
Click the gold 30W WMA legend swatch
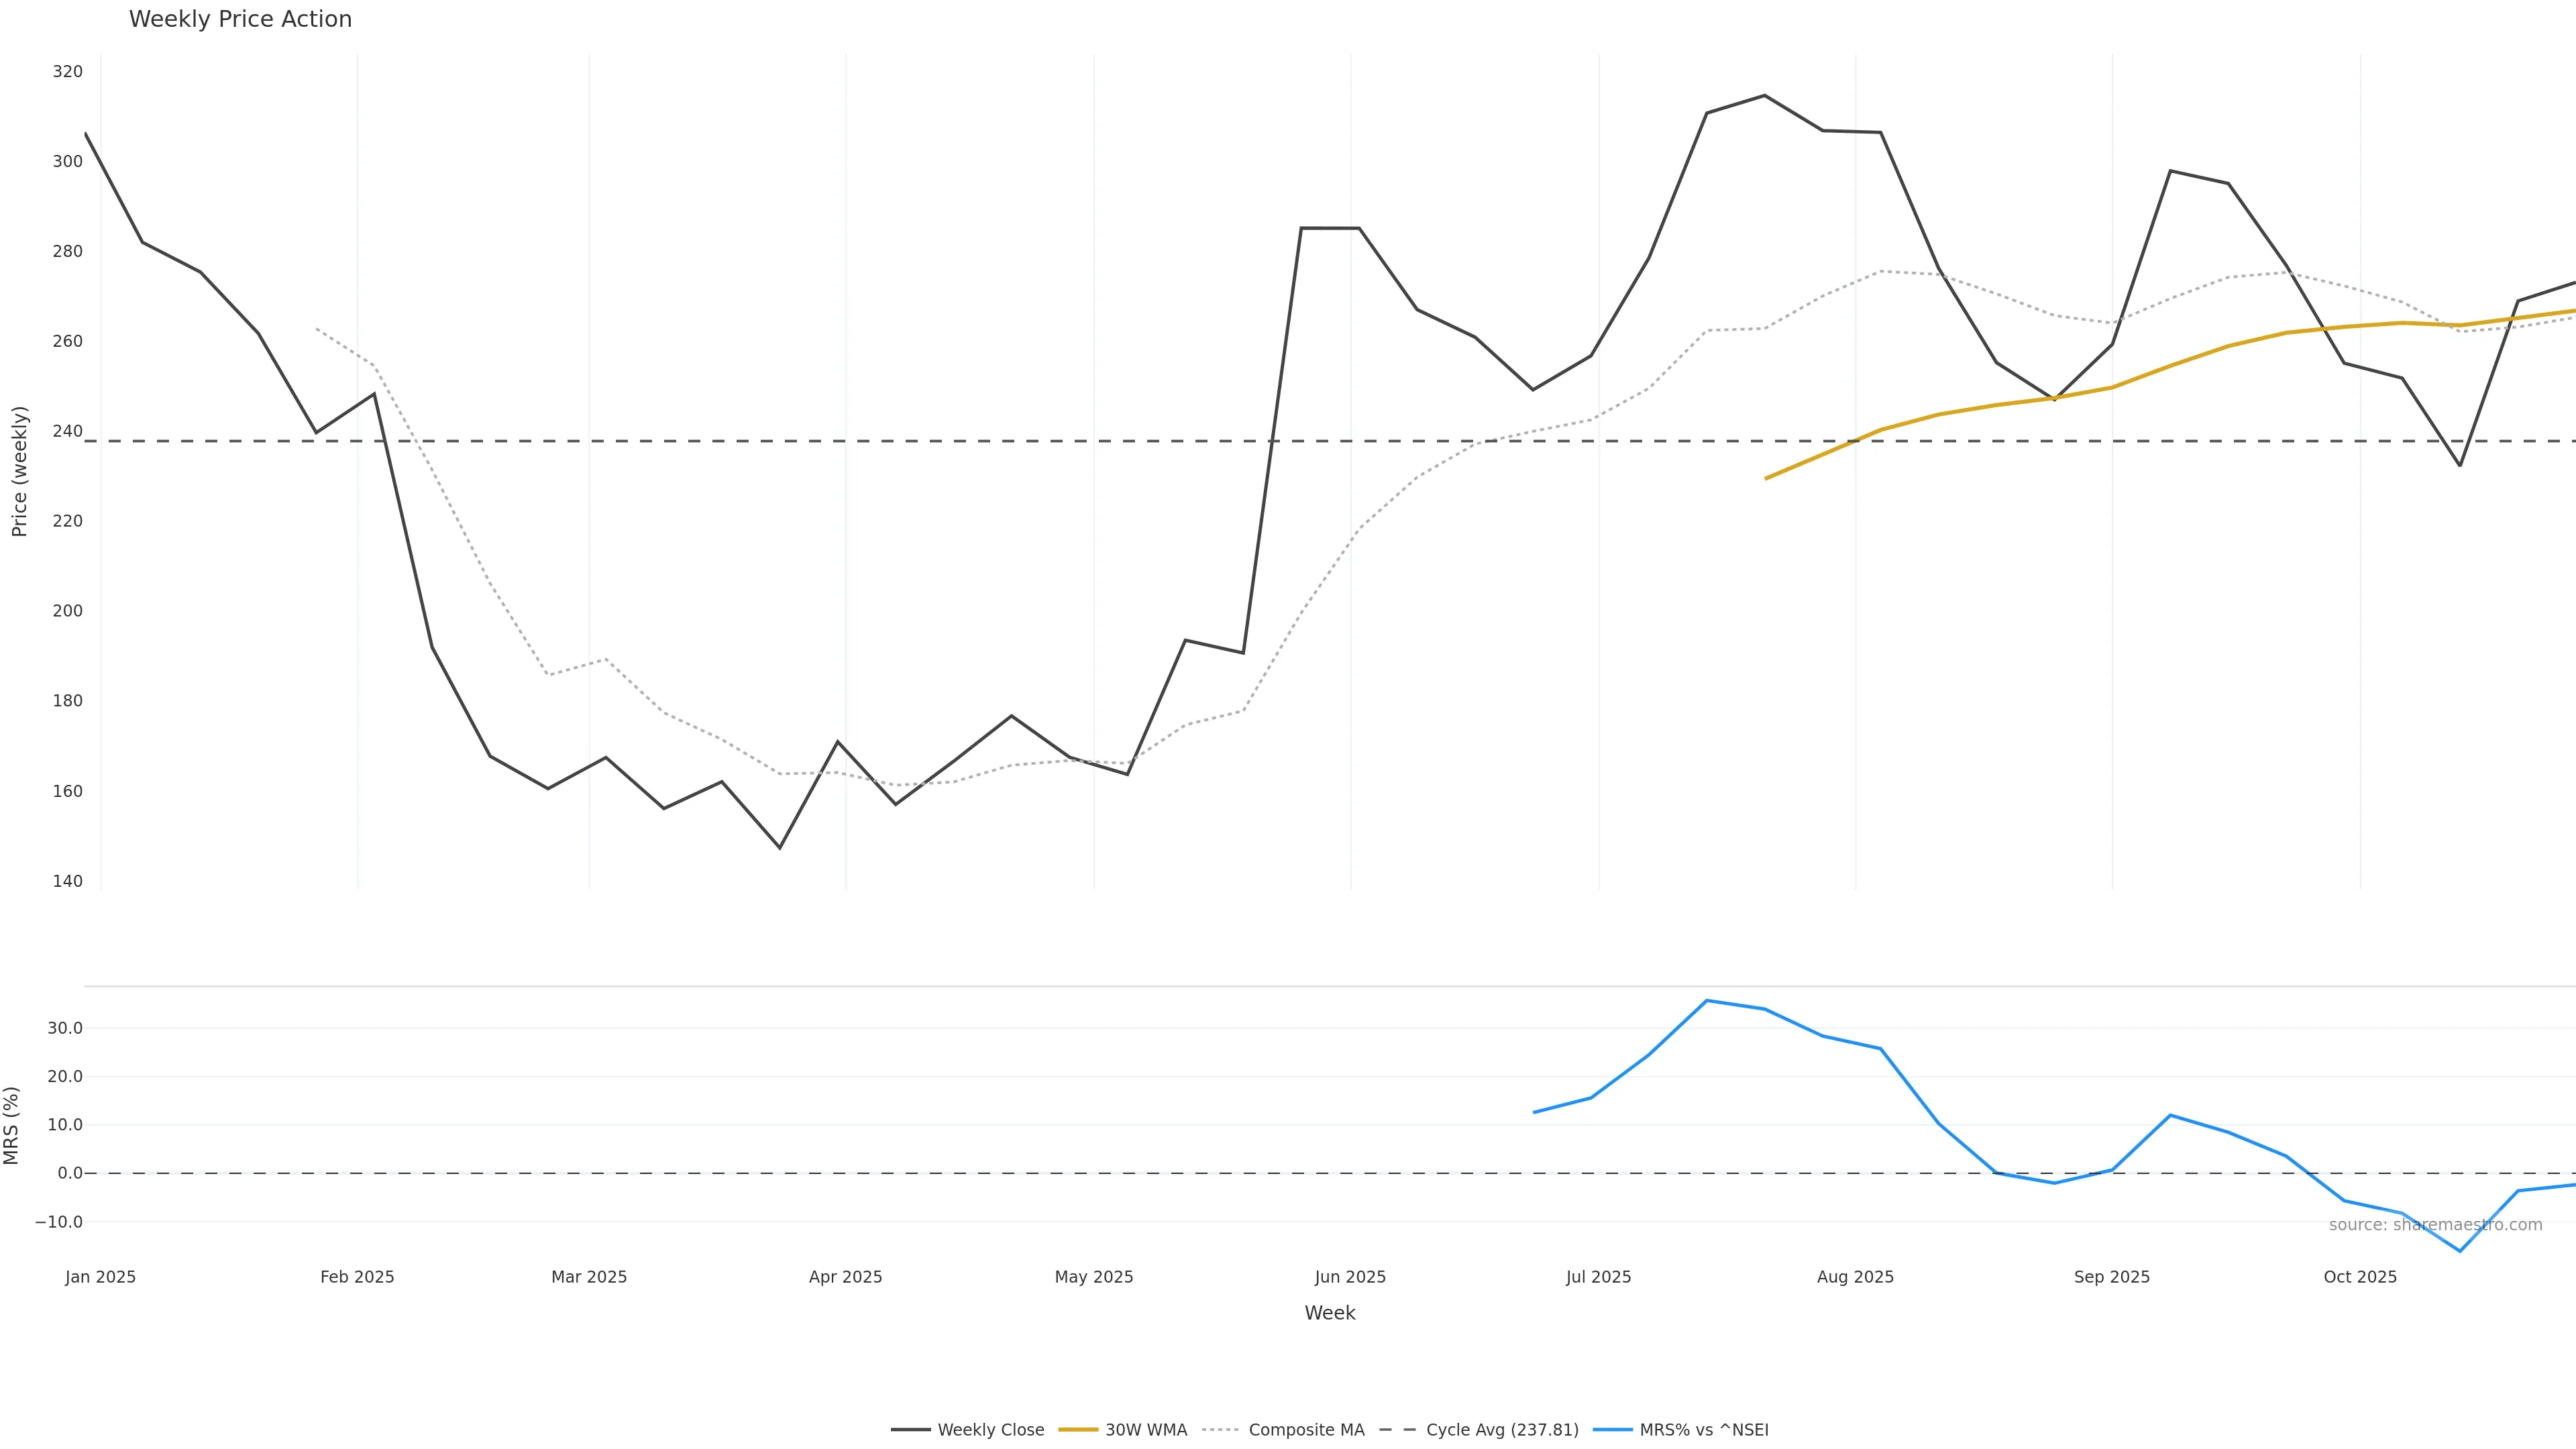tap(1078, 1430)
